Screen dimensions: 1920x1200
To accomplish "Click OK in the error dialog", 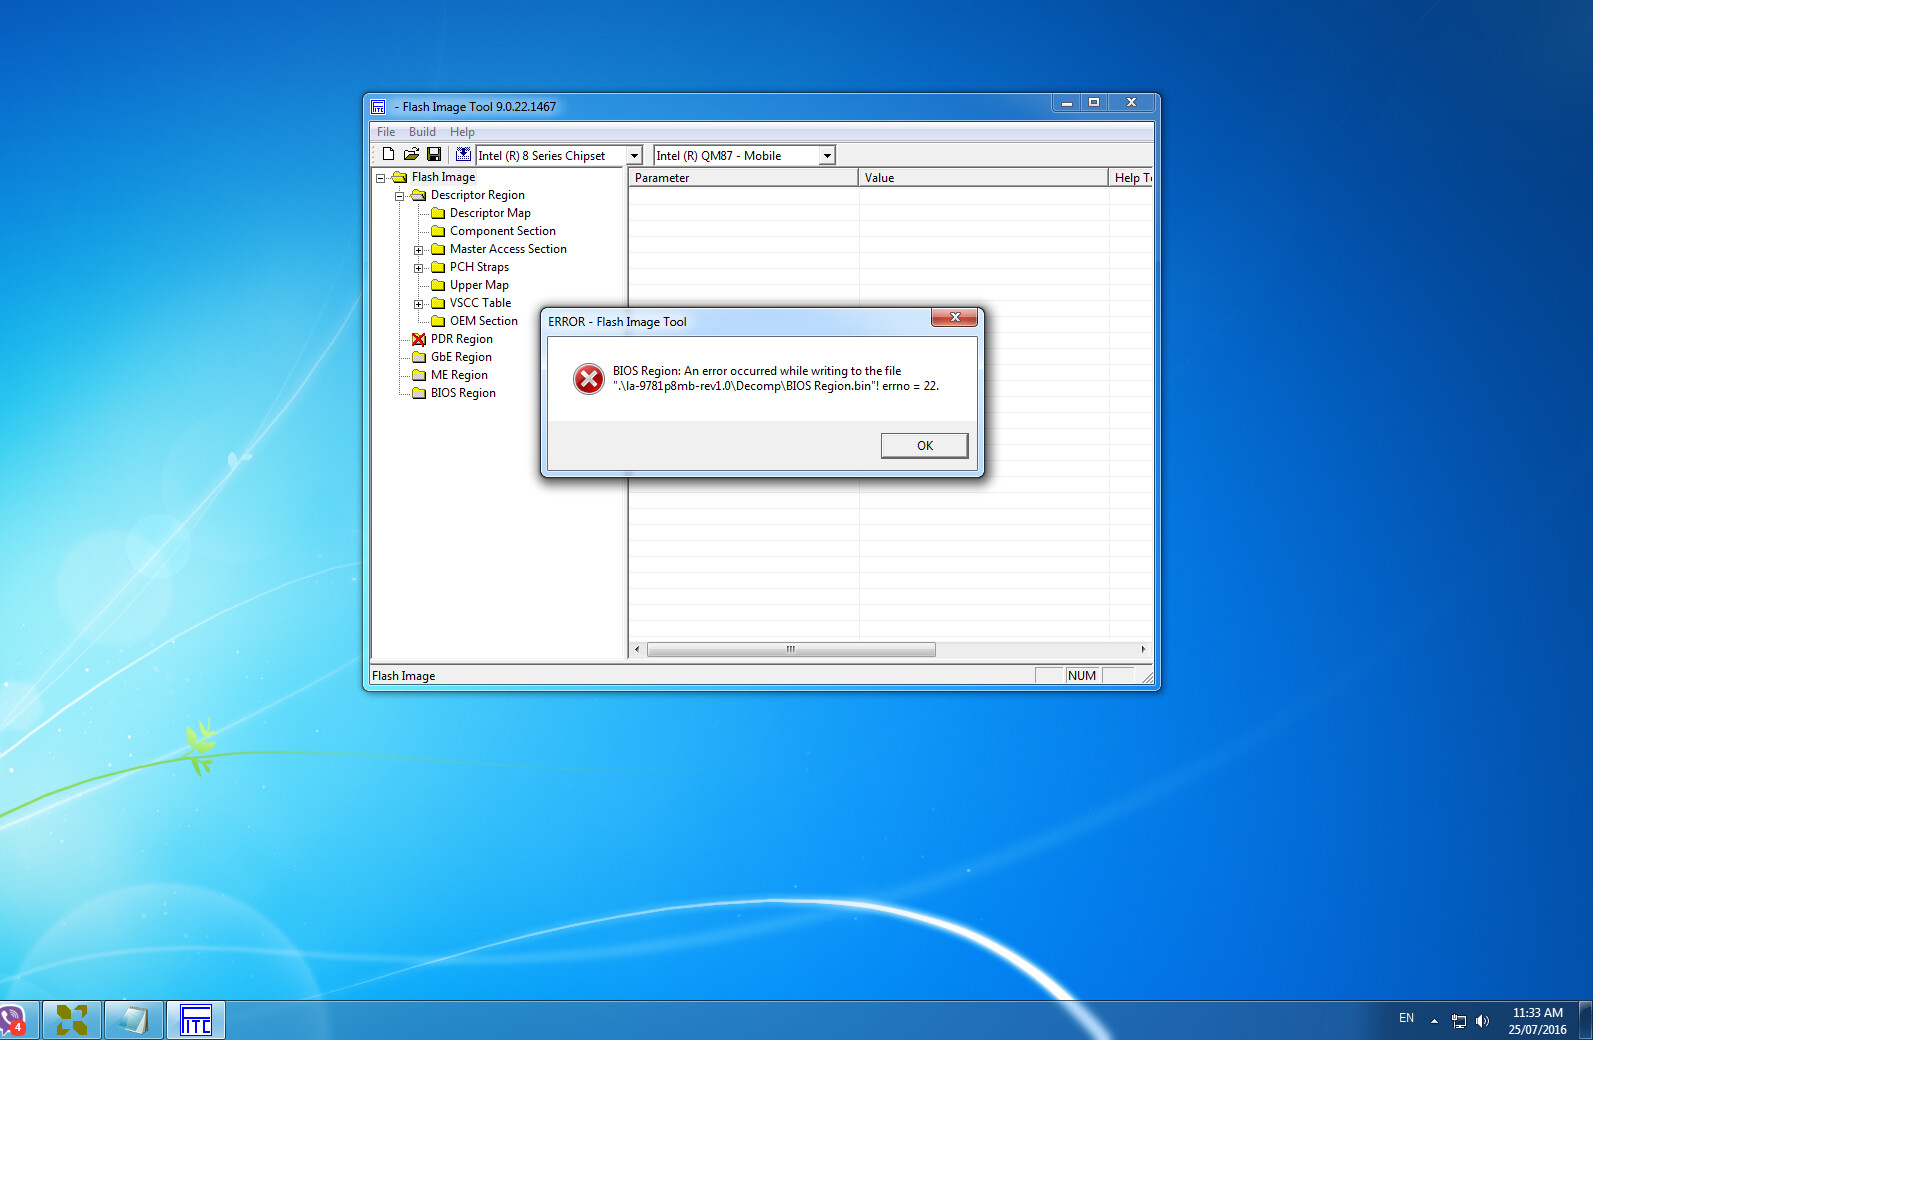I will tap(924, 446).
